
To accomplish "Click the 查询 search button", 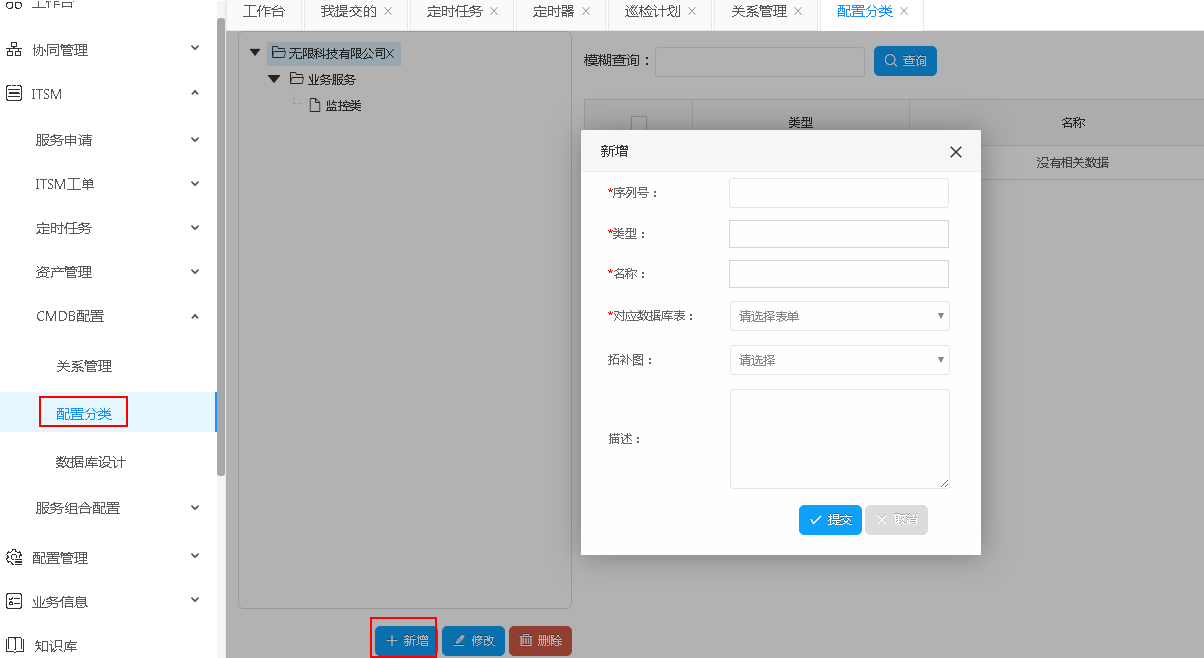I will click(x=905, y=61).
